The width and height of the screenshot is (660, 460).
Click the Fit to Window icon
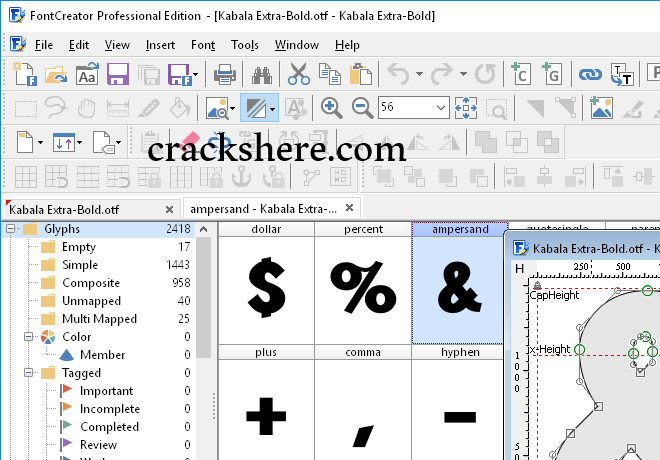(466, 108)
